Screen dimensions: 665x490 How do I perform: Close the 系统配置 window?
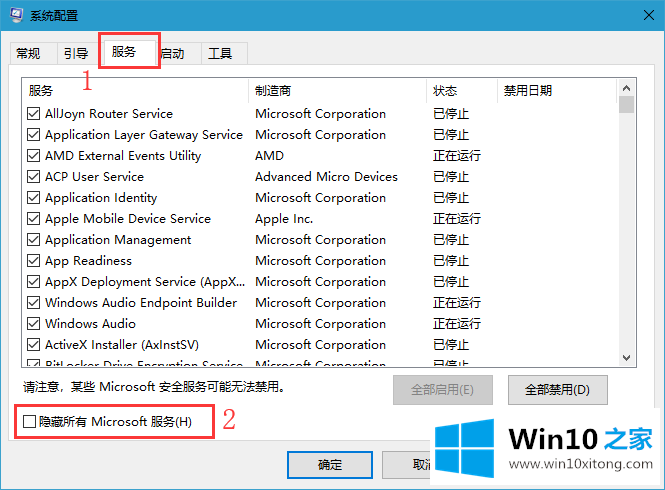648,15
